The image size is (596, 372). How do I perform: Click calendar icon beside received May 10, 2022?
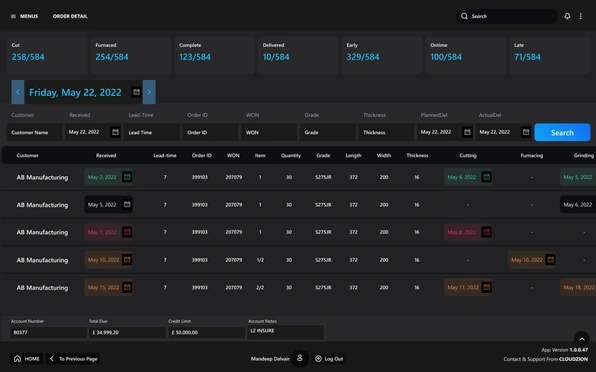(x=127, y=260)
